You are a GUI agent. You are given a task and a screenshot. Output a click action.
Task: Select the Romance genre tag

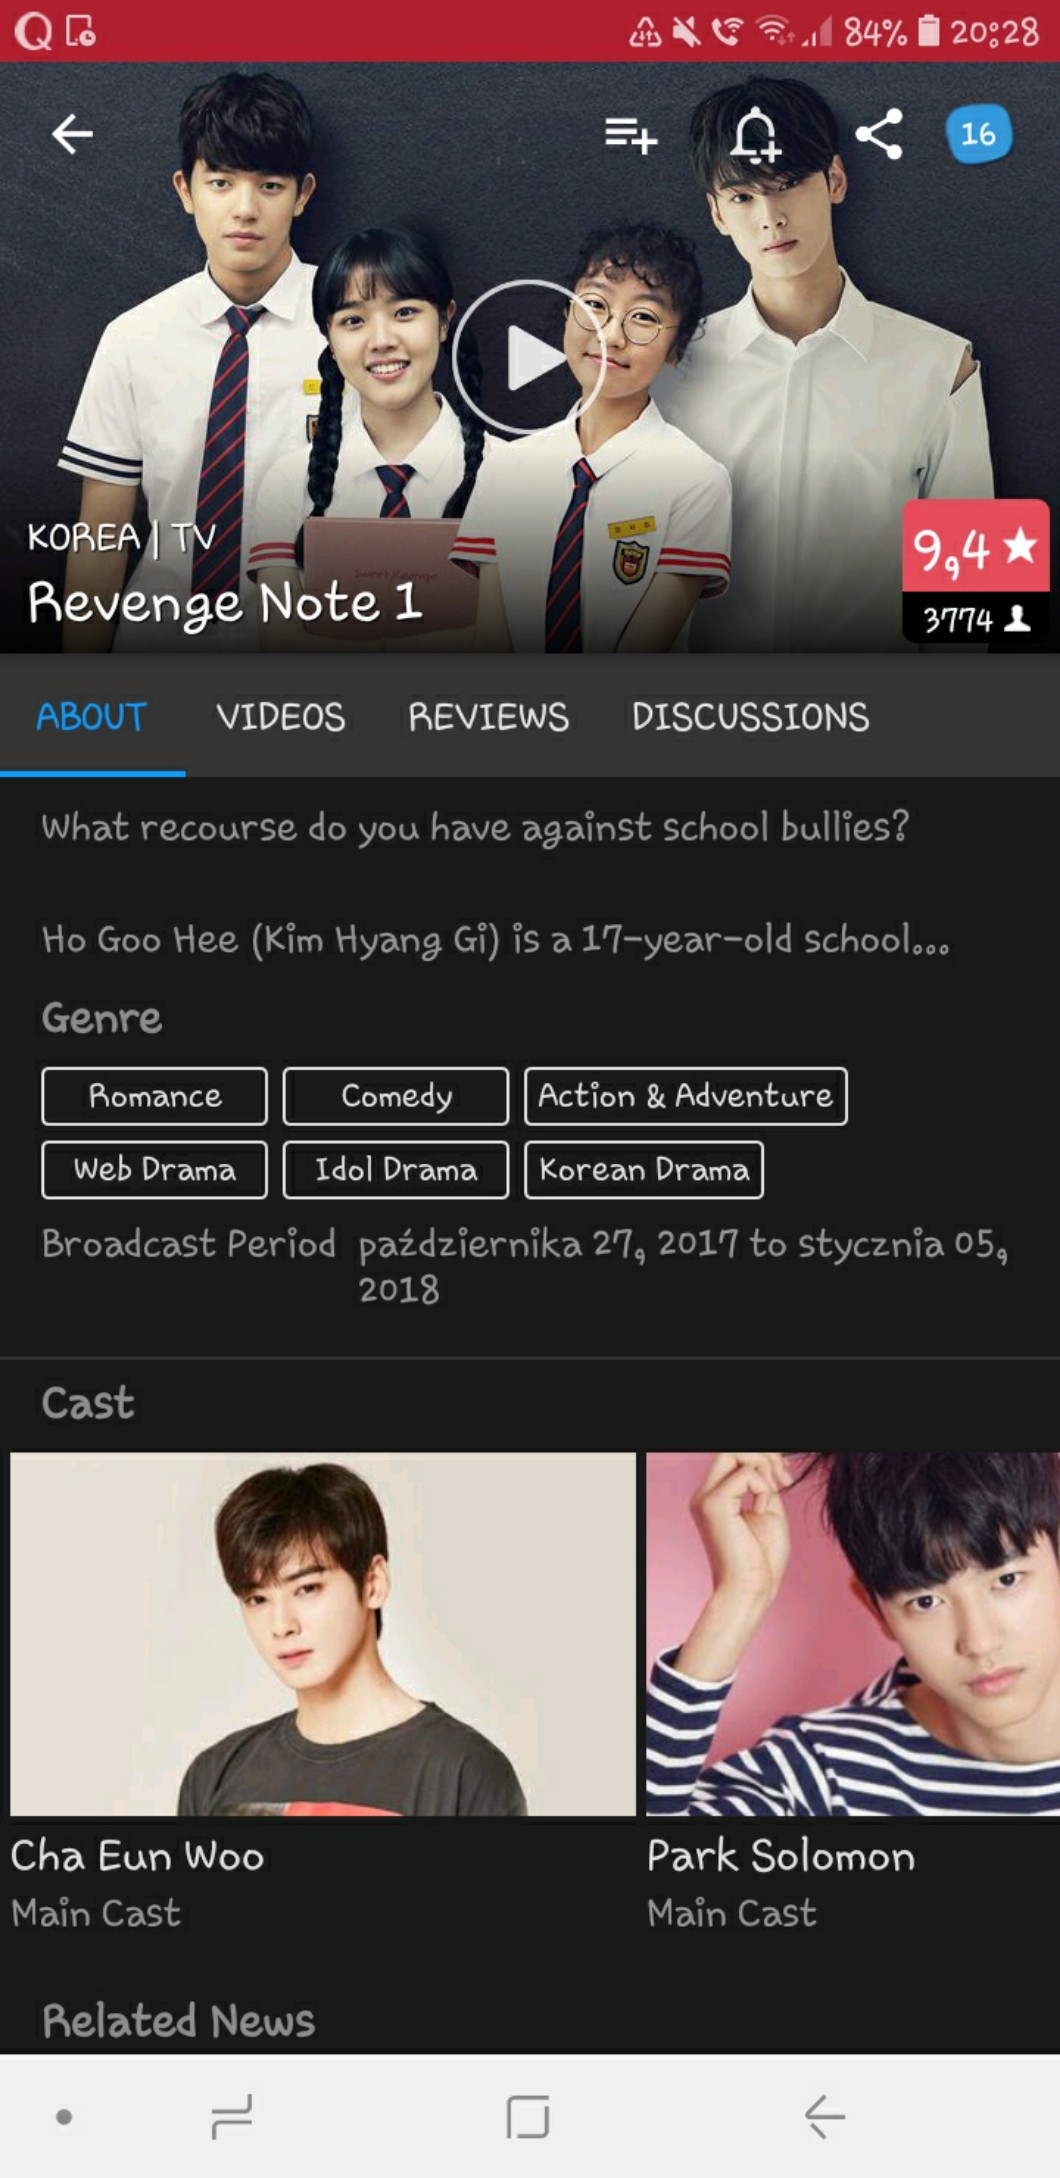pos(154,1096)
